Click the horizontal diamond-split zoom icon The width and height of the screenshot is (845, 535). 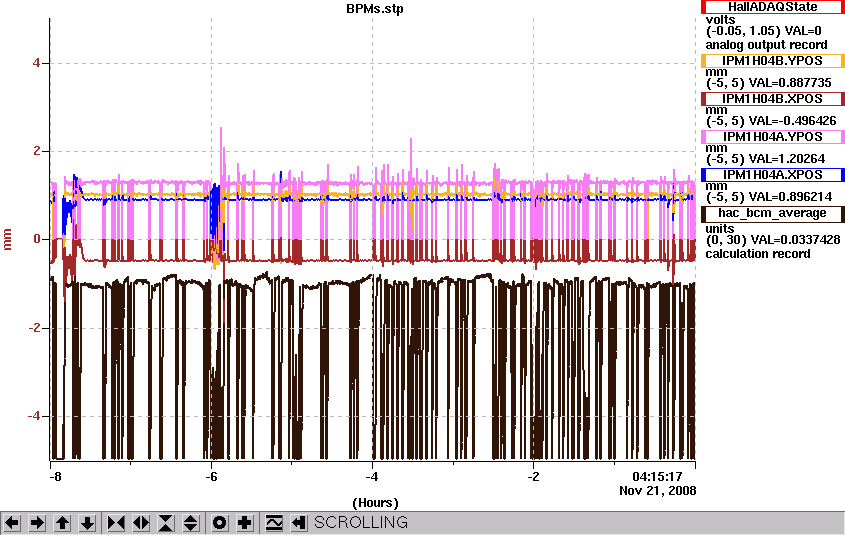141,523
